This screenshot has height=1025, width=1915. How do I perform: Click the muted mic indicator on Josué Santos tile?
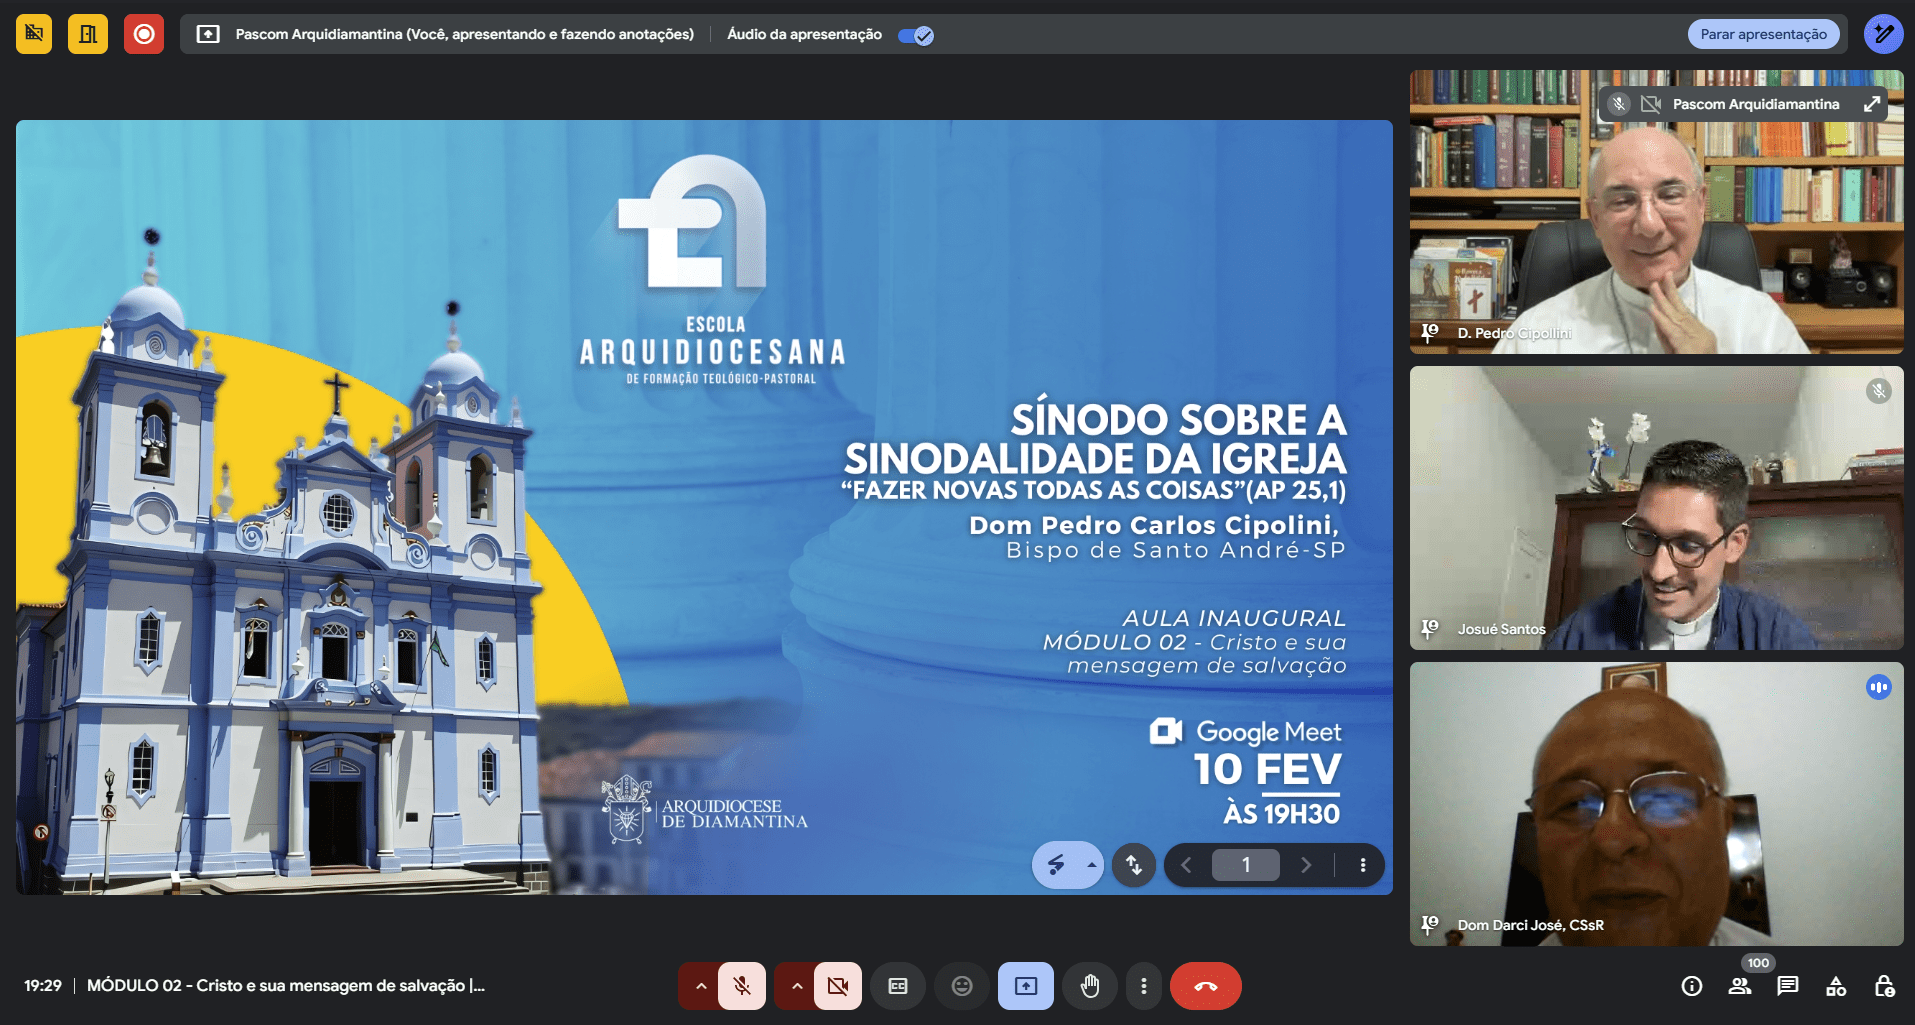1879,391
